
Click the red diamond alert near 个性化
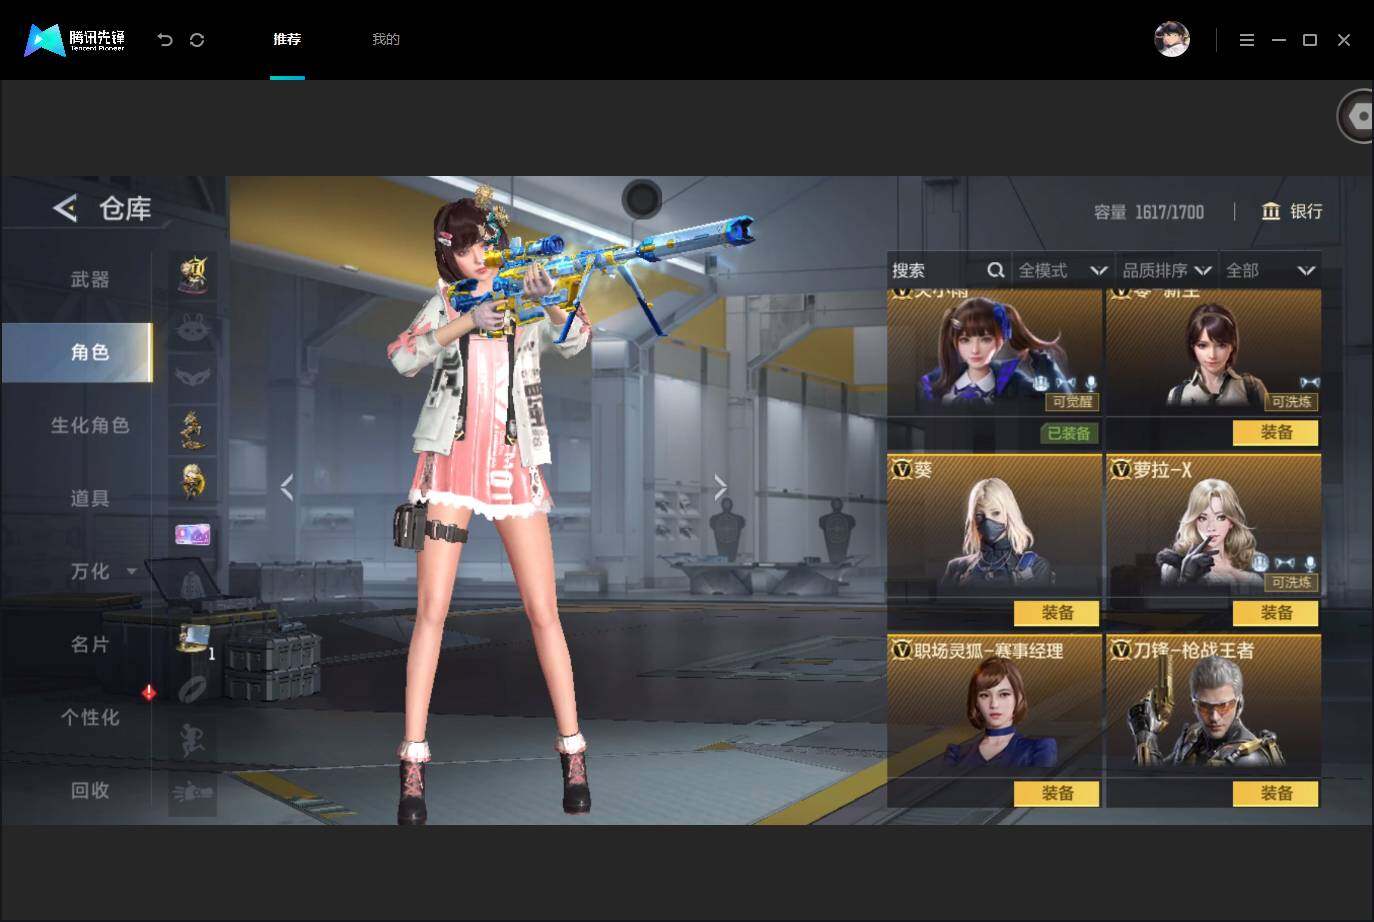pos(148,692)
